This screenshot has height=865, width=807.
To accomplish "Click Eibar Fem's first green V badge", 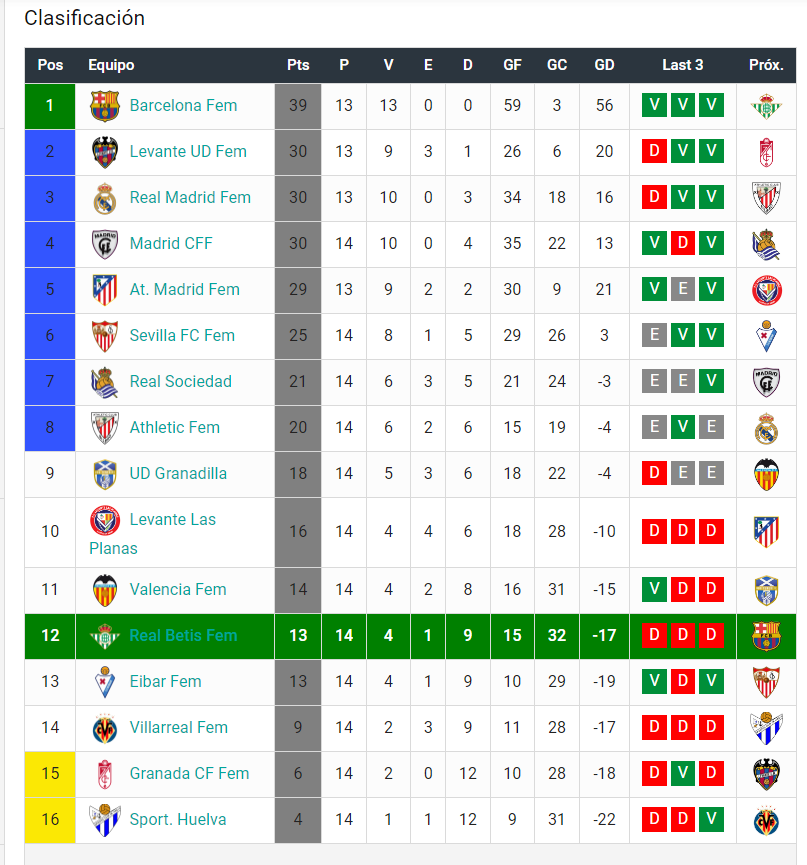I will click(654, 681).
